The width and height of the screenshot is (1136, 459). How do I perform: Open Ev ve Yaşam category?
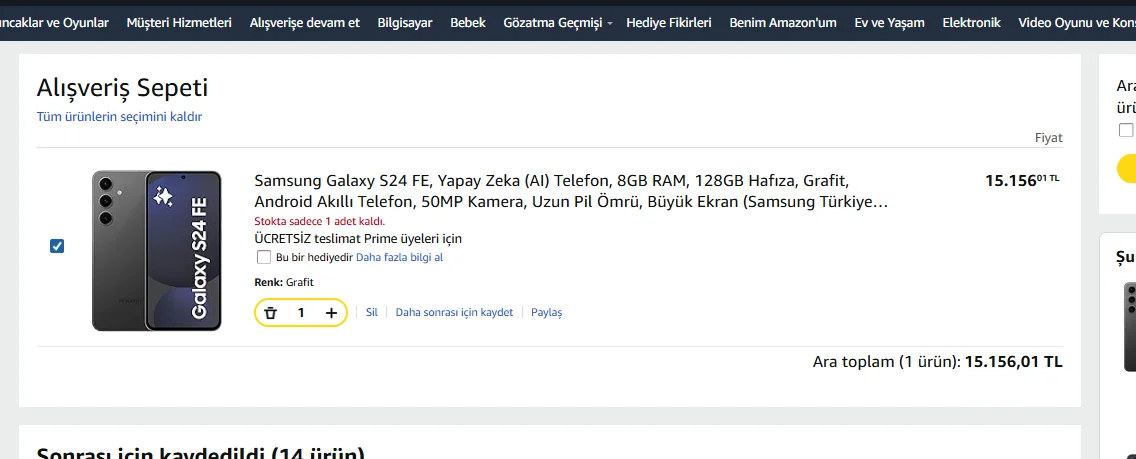(x=889, y=22)
